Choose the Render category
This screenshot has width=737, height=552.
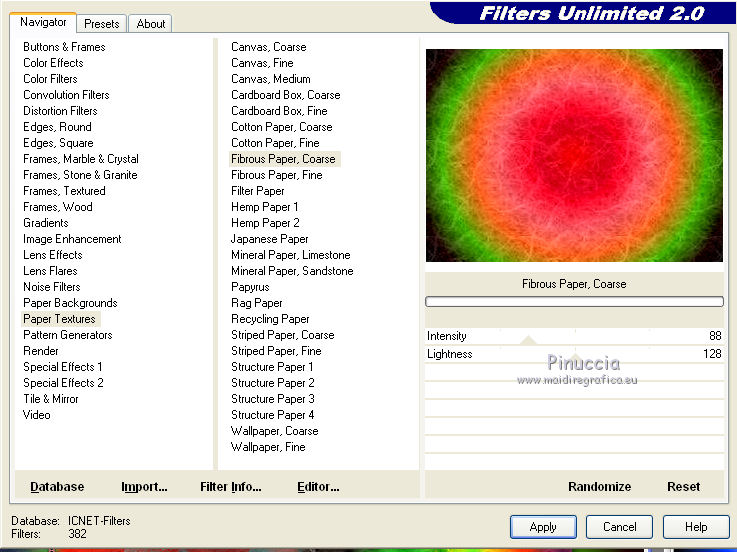coord(41,351)
